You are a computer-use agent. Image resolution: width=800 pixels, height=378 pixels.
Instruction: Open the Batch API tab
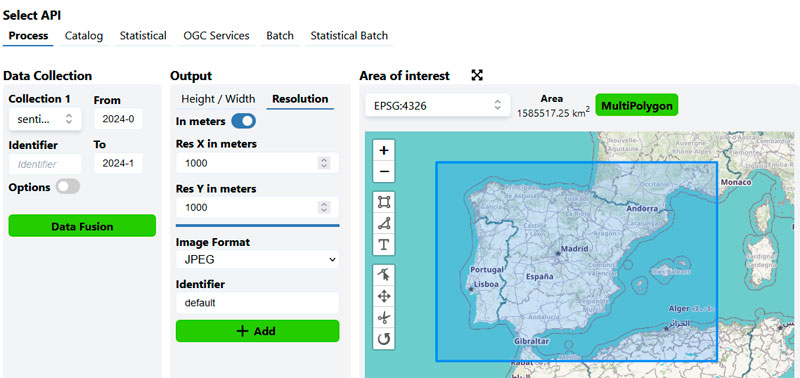coord(280,36)
